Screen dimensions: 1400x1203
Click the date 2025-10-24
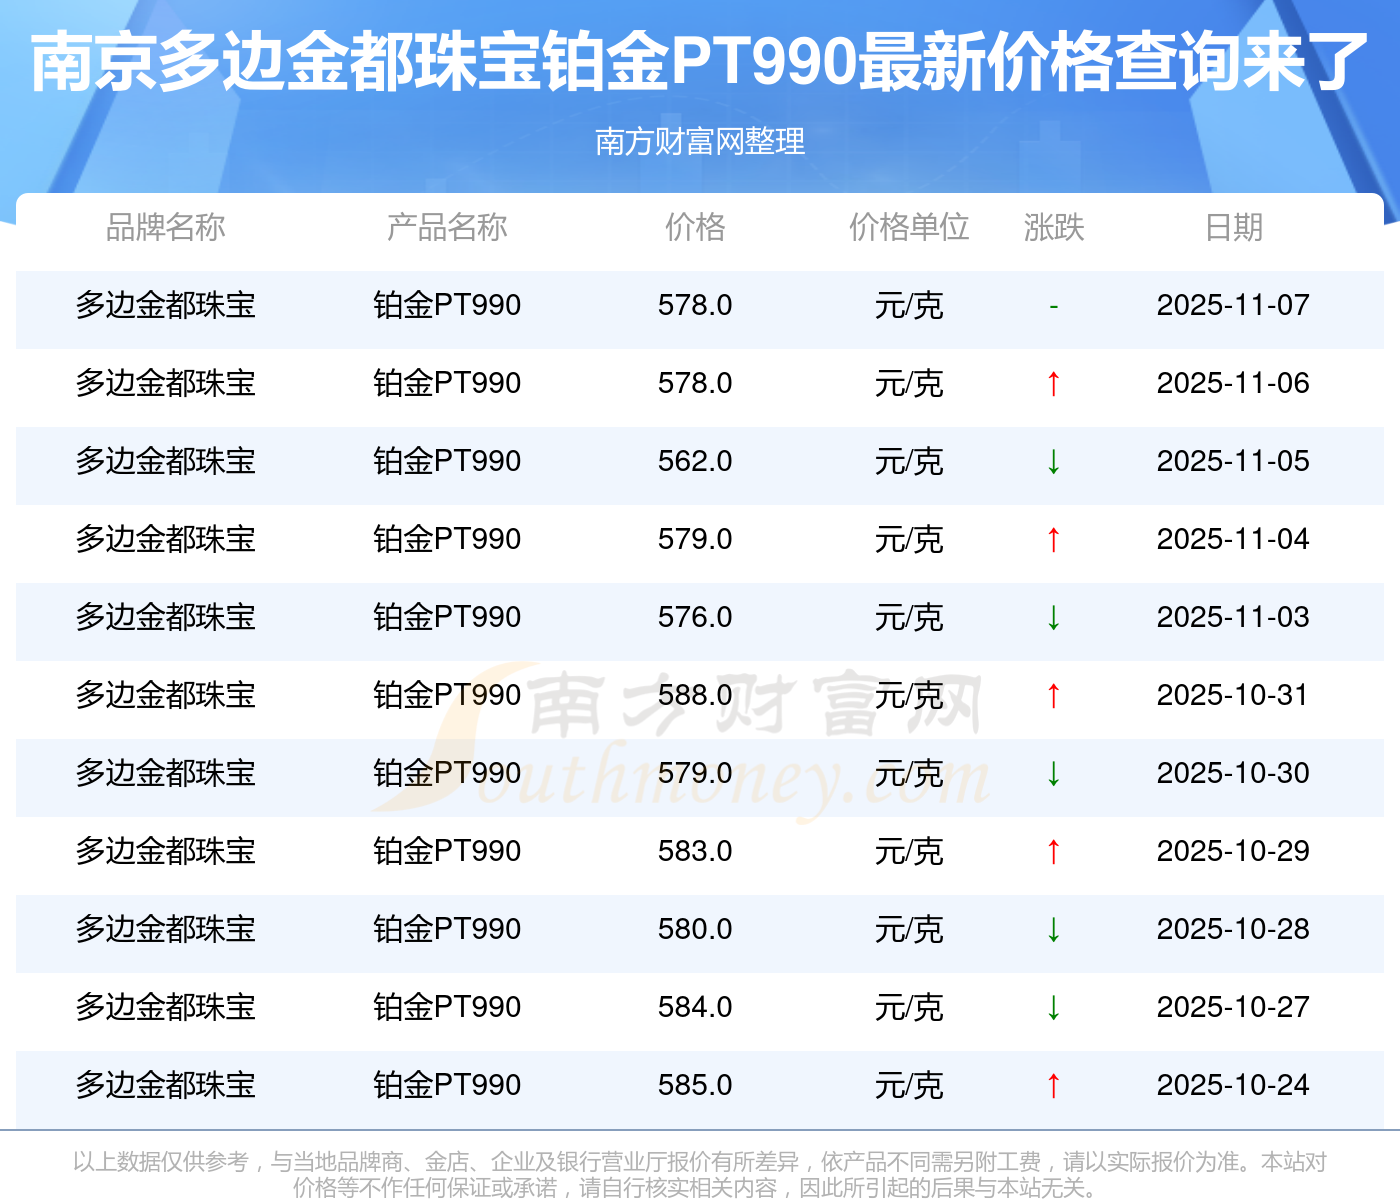pos(1233,1085)
